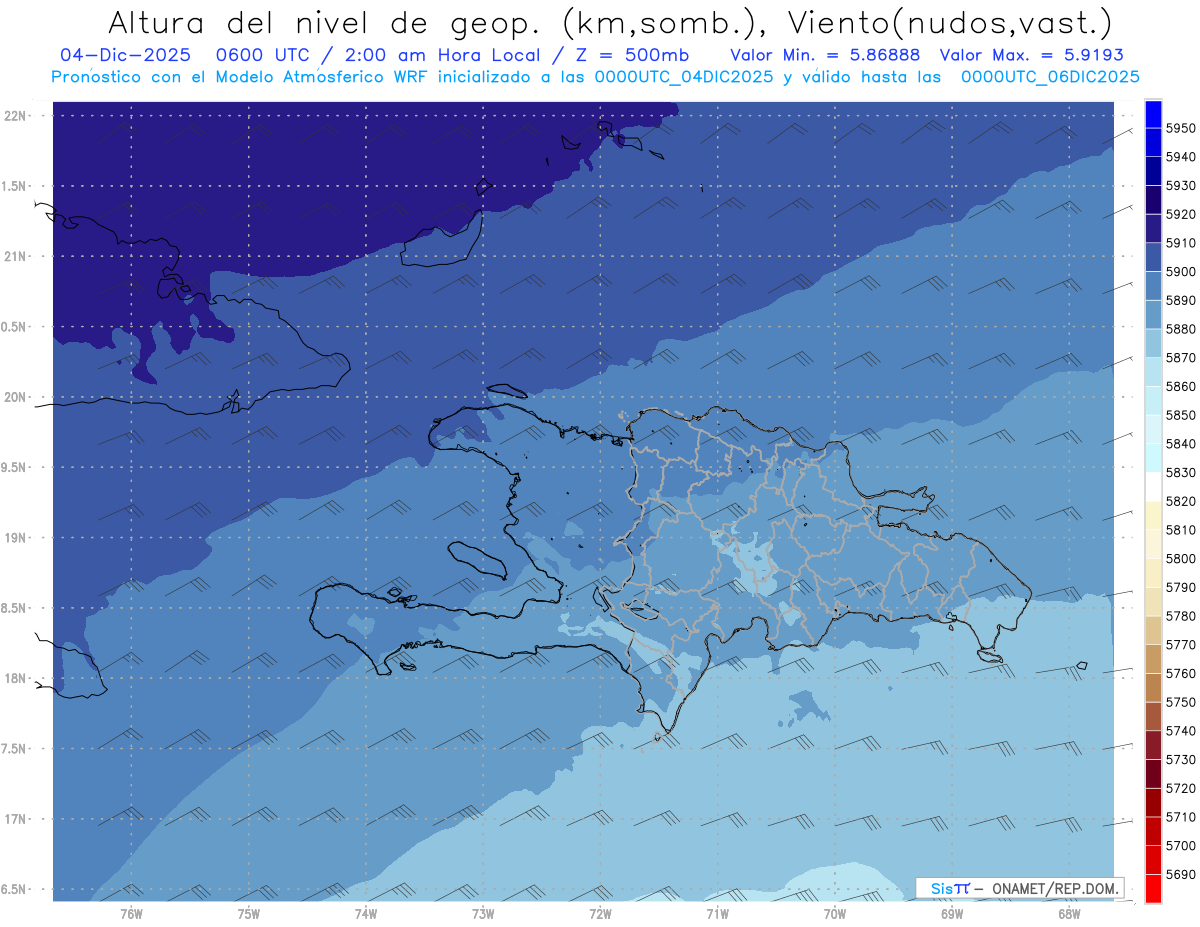
Task: Click the bright red swatch below 5690
Action: 1153,889
